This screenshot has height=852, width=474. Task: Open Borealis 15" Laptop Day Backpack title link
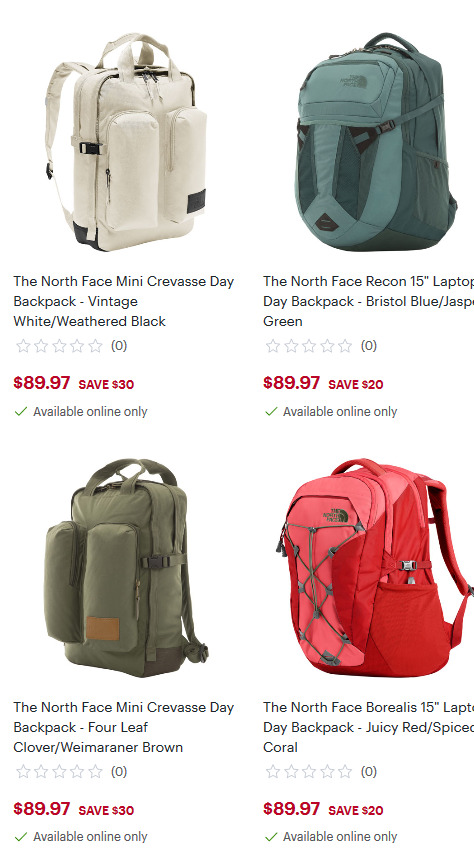[x=369, y=727]
